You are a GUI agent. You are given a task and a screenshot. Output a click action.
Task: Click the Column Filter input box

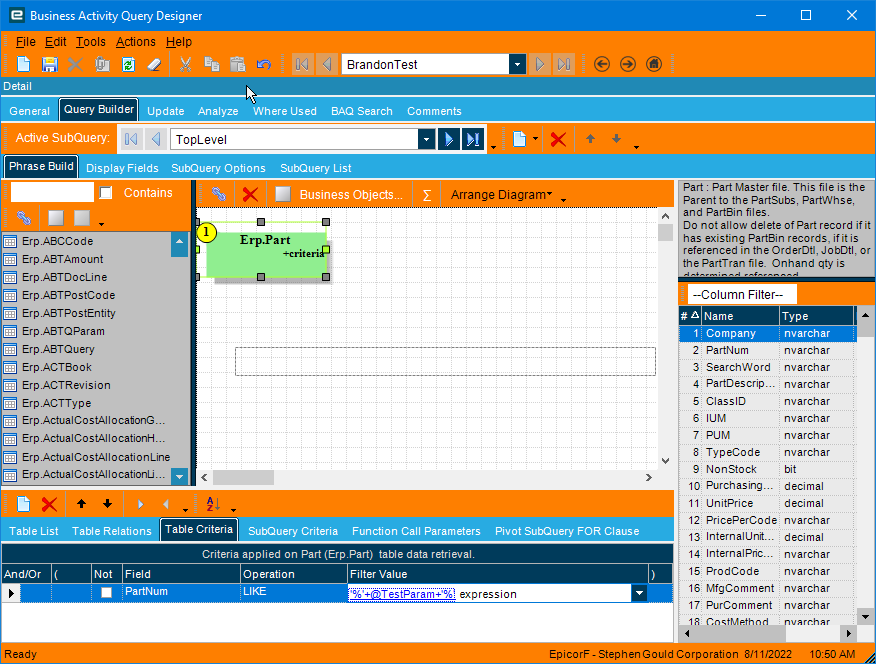[742, 294]
